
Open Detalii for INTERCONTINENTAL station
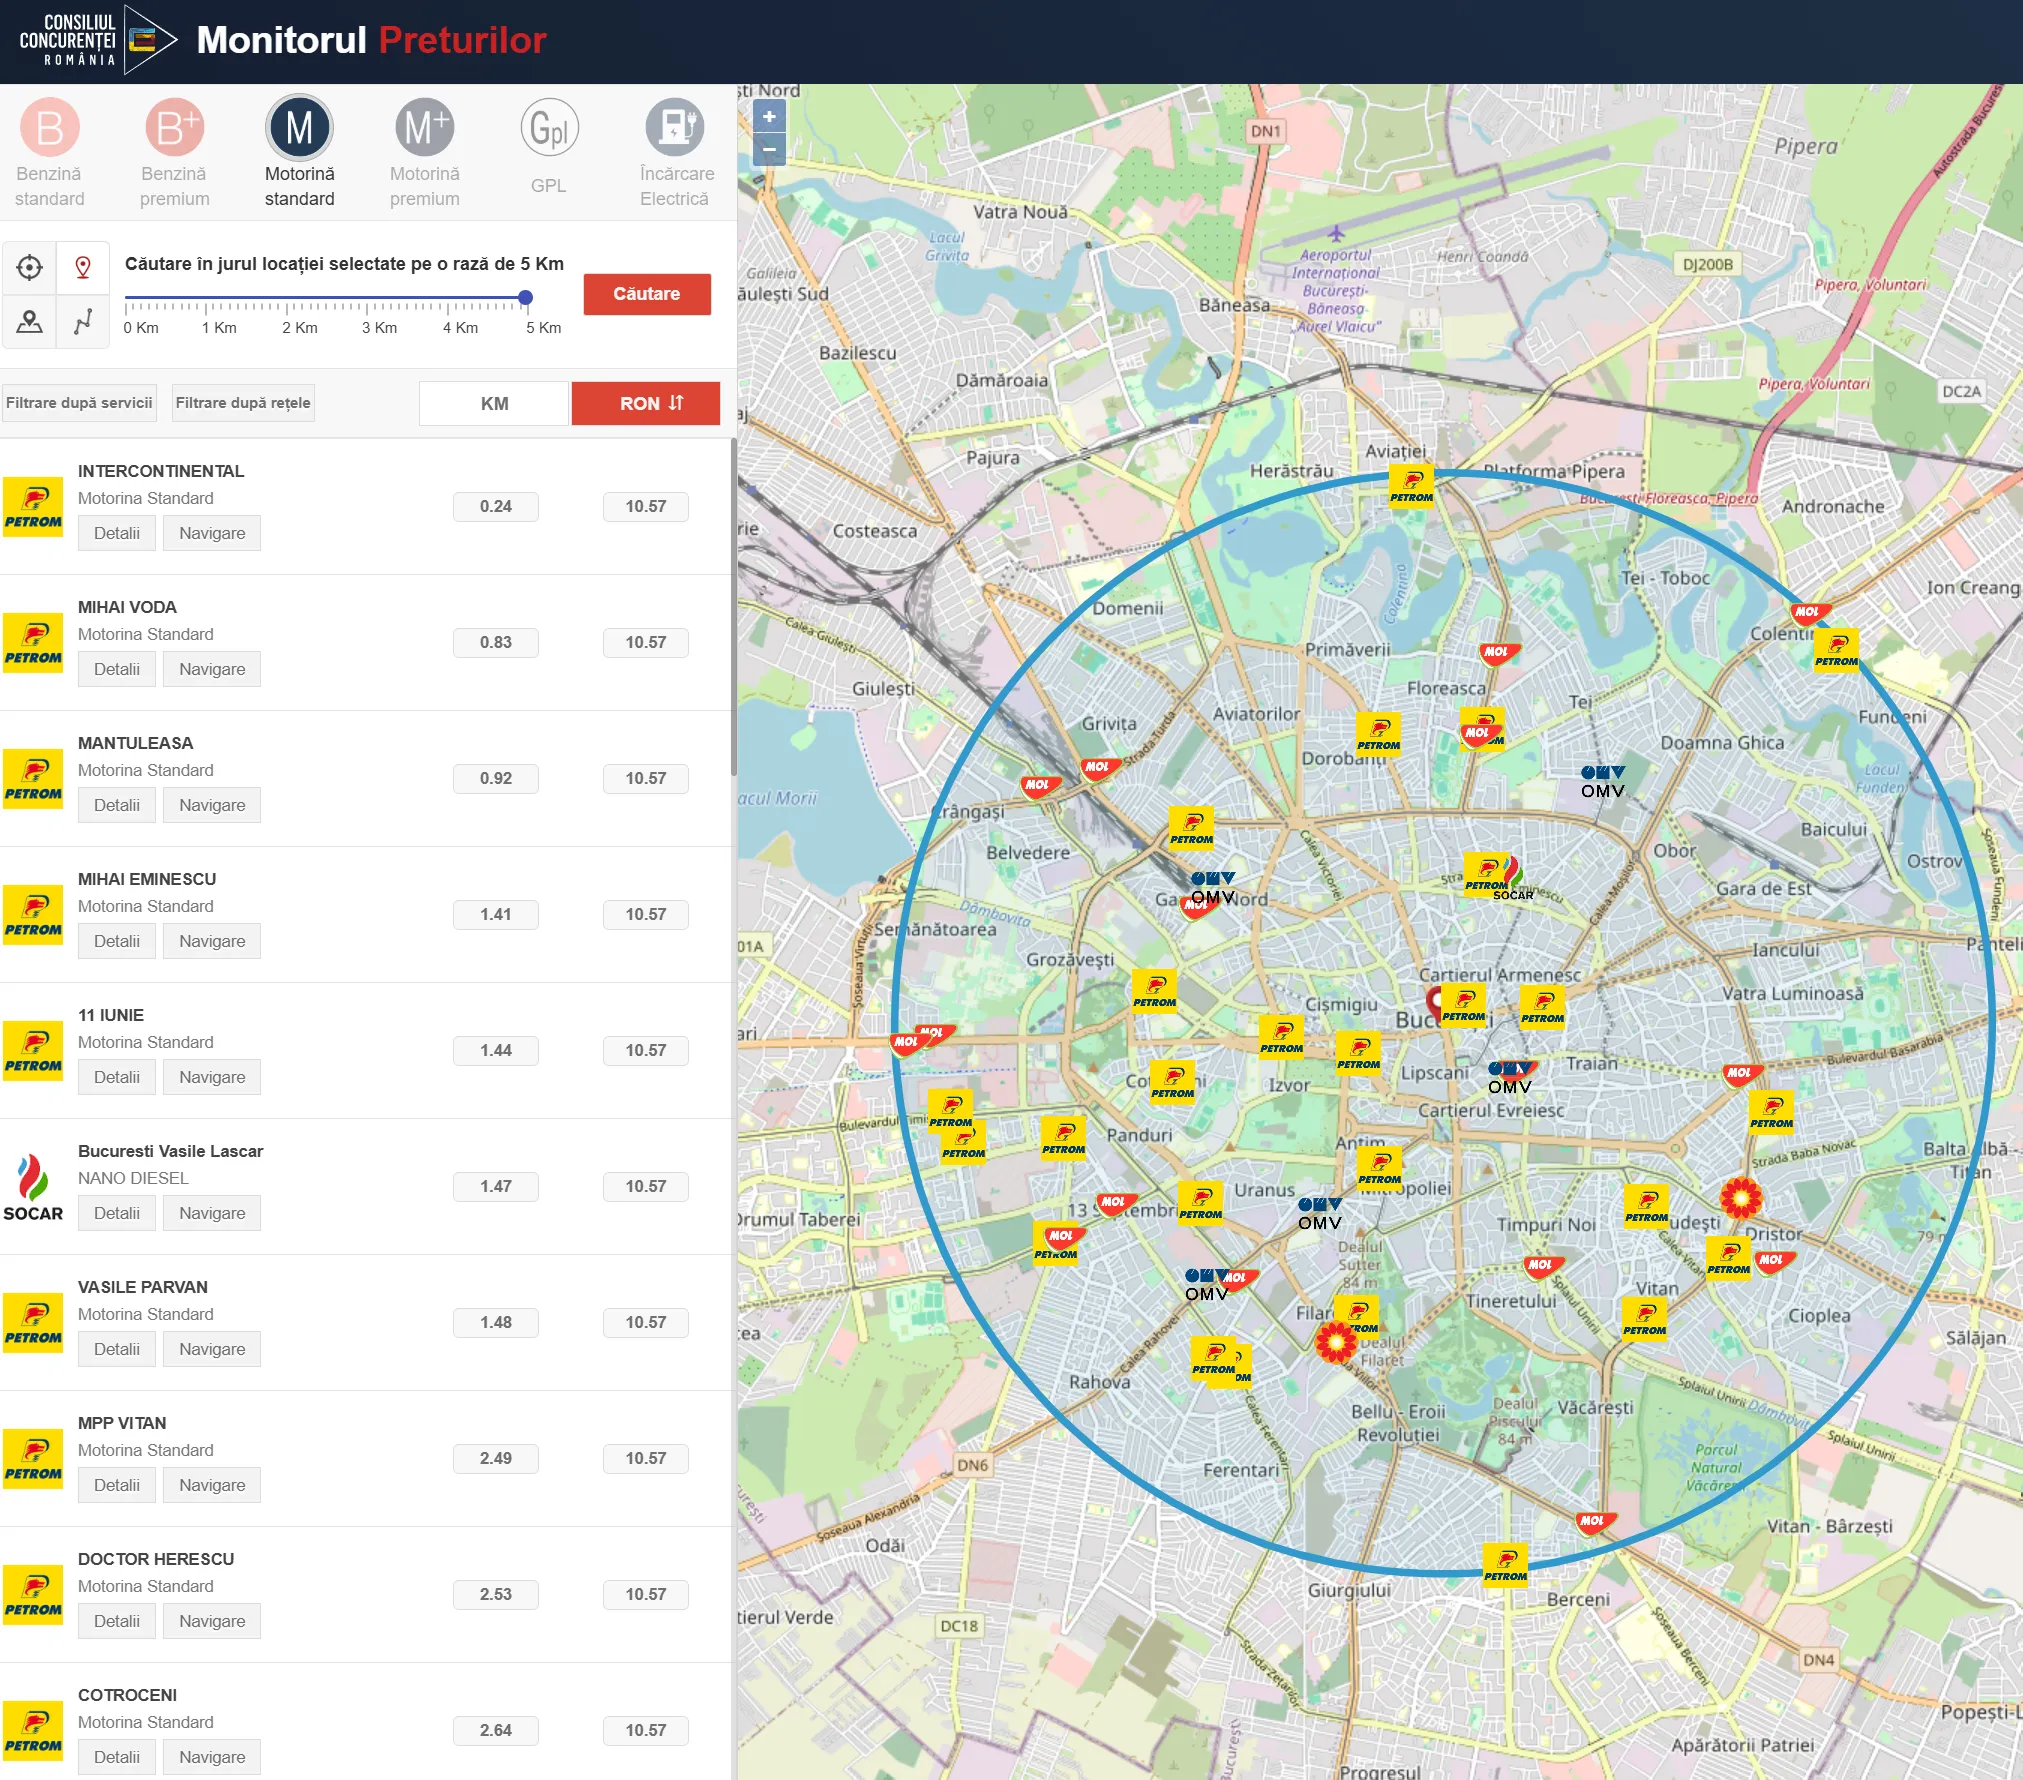point(117,533)
